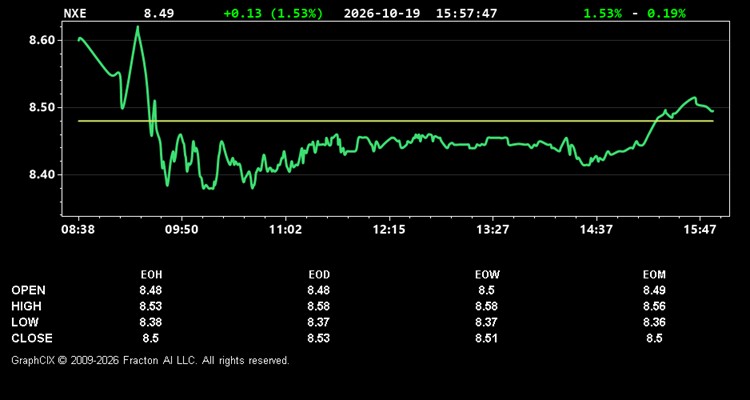Click the 13:27 time axis label

click(493, 230)
